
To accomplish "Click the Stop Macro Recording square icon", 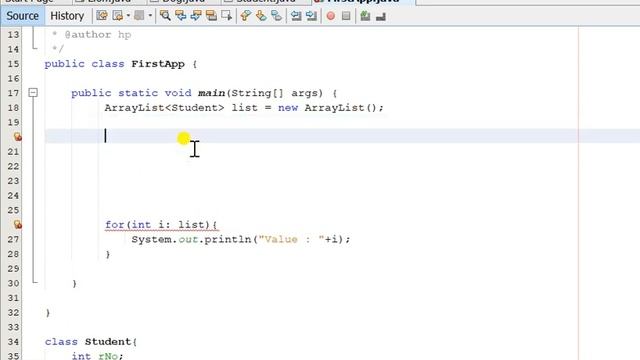I will pyautogui.click(x=346, y=16).
